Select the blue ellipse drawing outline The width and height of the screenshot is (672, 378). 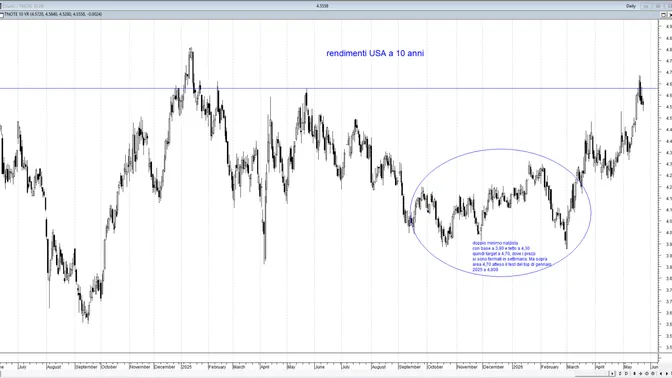[x=501, y=150]
